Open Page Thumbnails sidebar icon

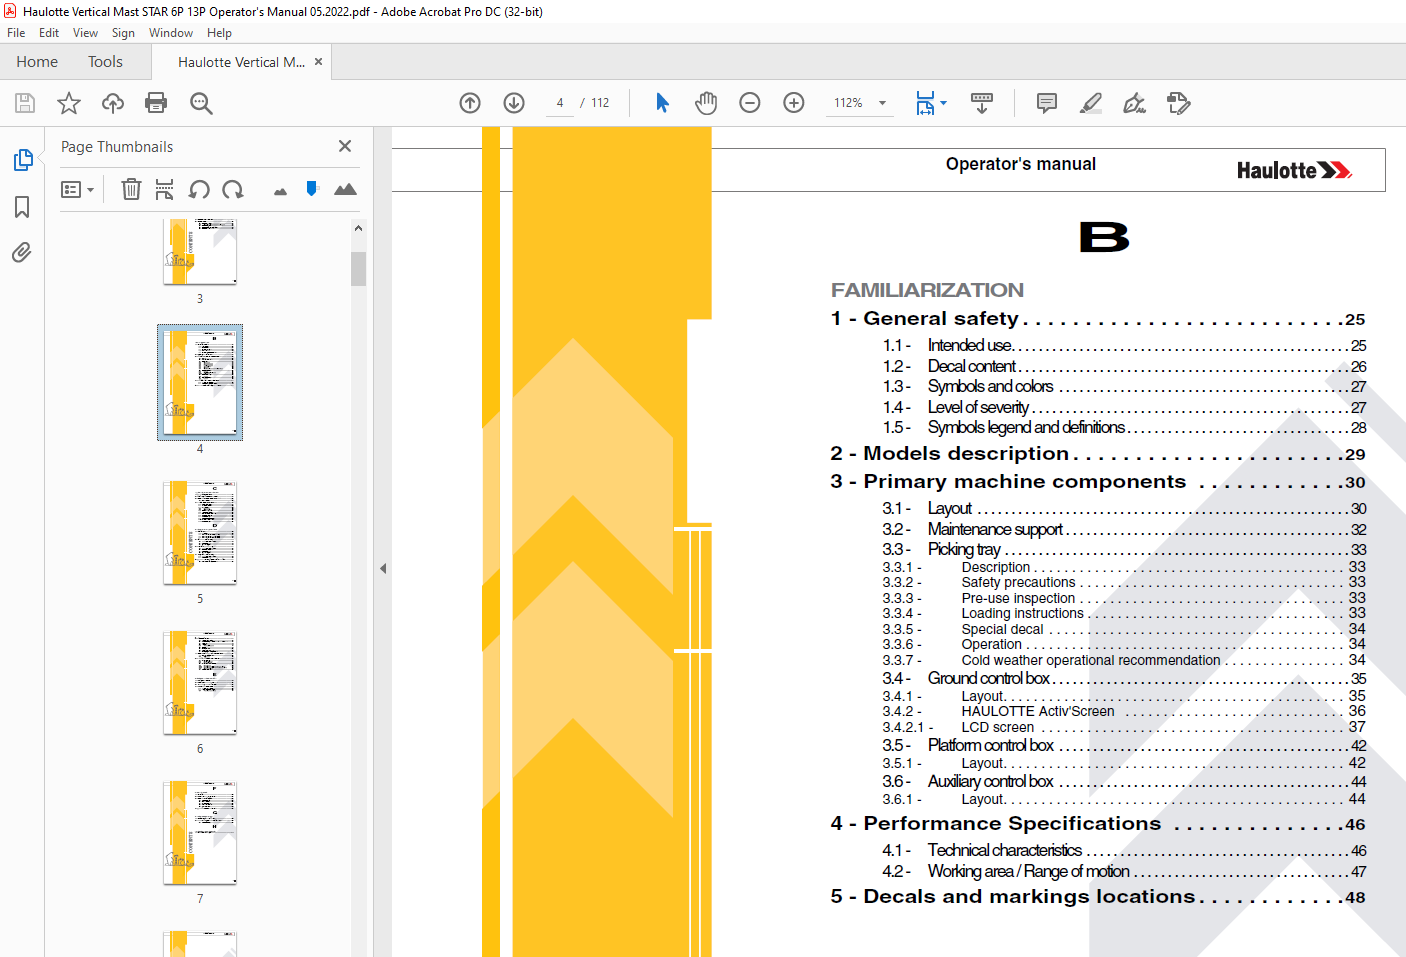22,160
